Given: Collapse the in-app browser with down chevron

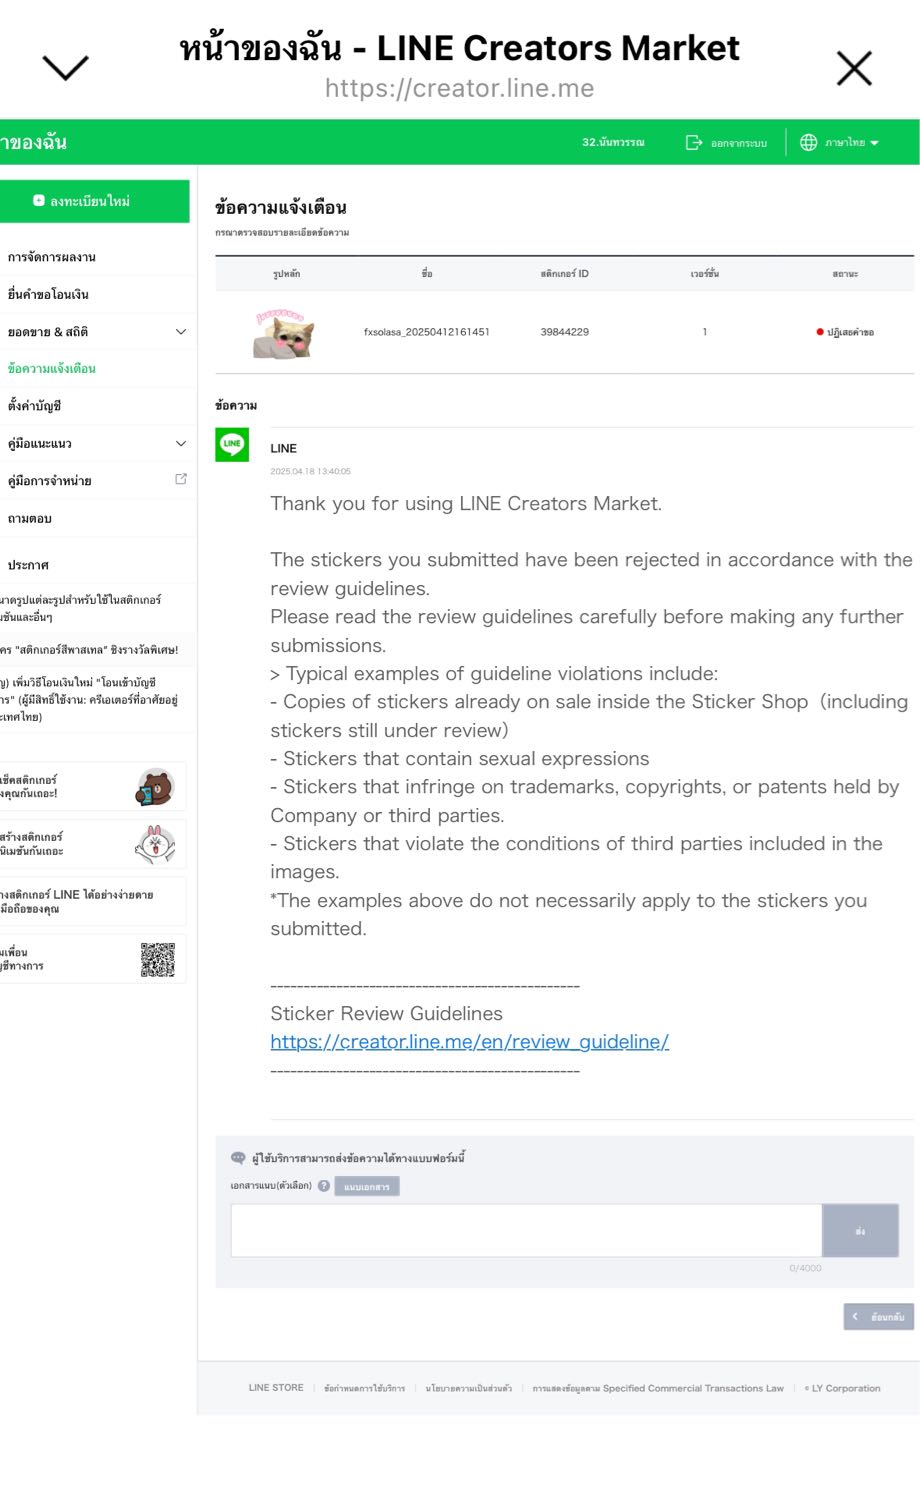Looking at the screenshot, I should coord(66,68).
